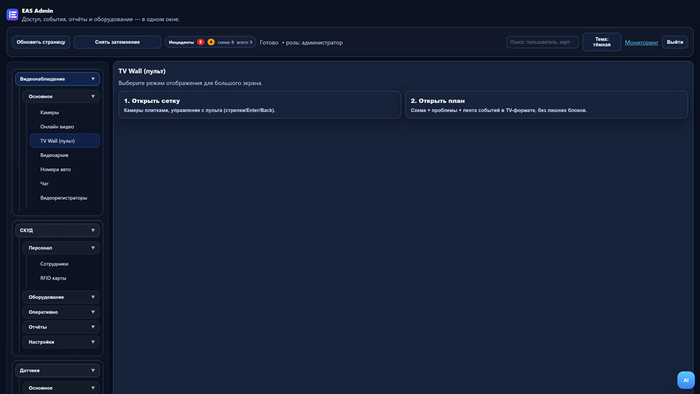This screenshot has width=700, height=394.
Task: Click the EAS Admin logo icon
Action: click(12, 15)
